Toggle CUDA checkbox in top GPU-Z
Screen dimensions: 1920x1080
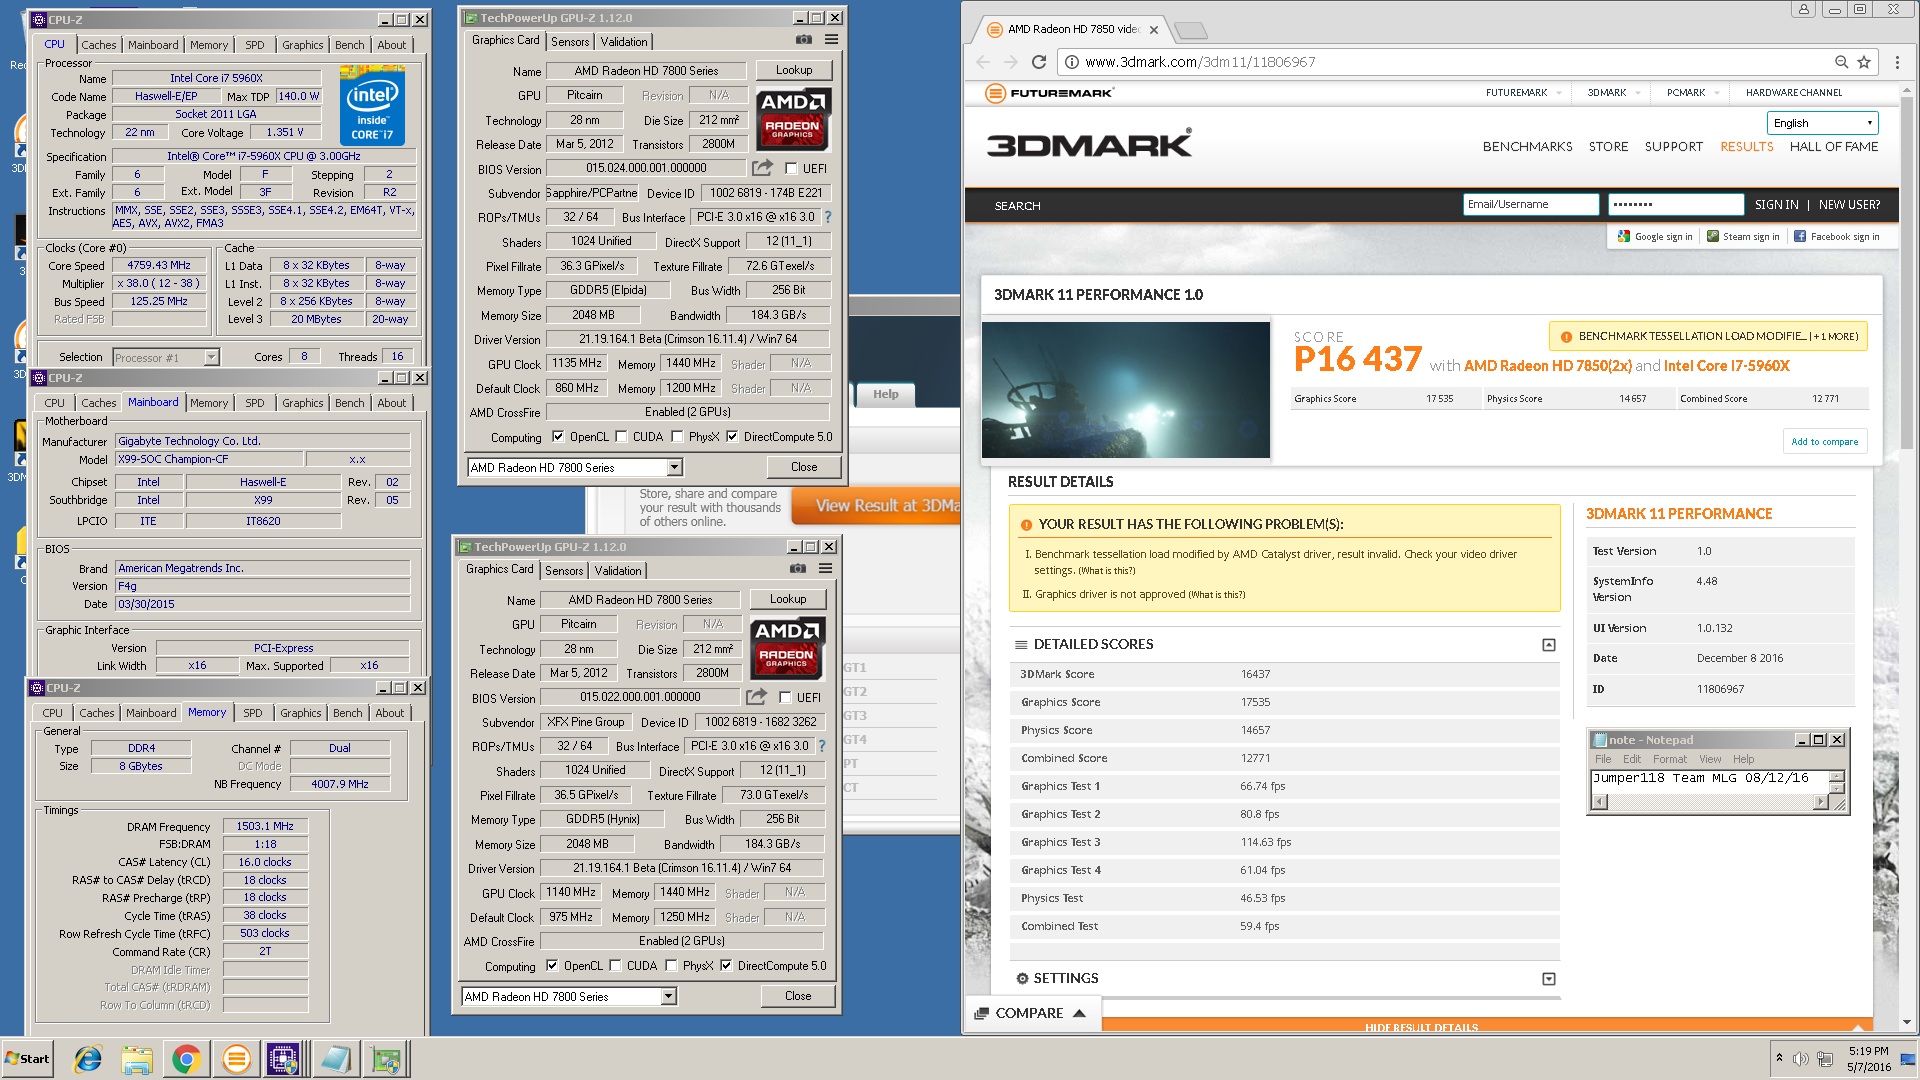click(622, 437)
